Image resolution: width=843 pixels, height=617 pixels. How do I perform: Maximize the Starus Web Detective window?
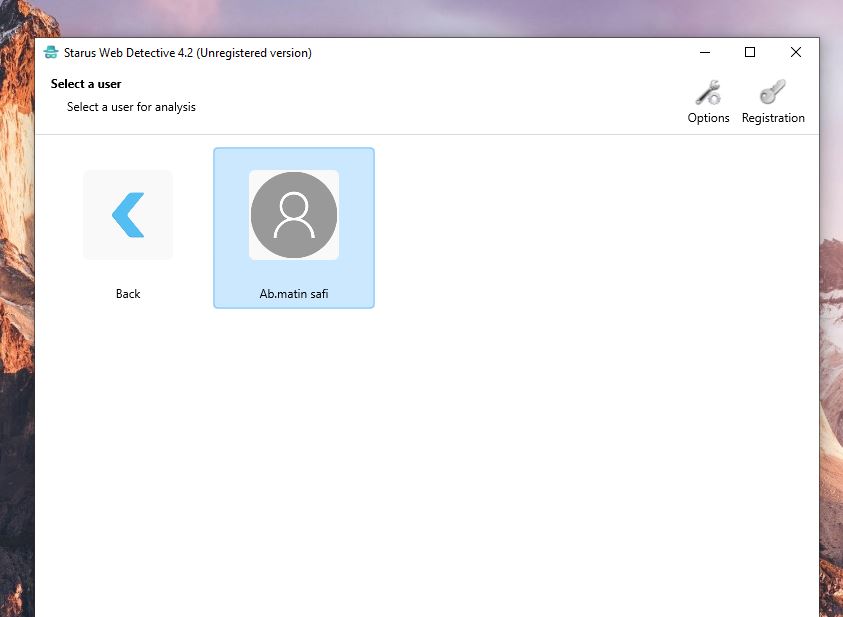(750, 52)
